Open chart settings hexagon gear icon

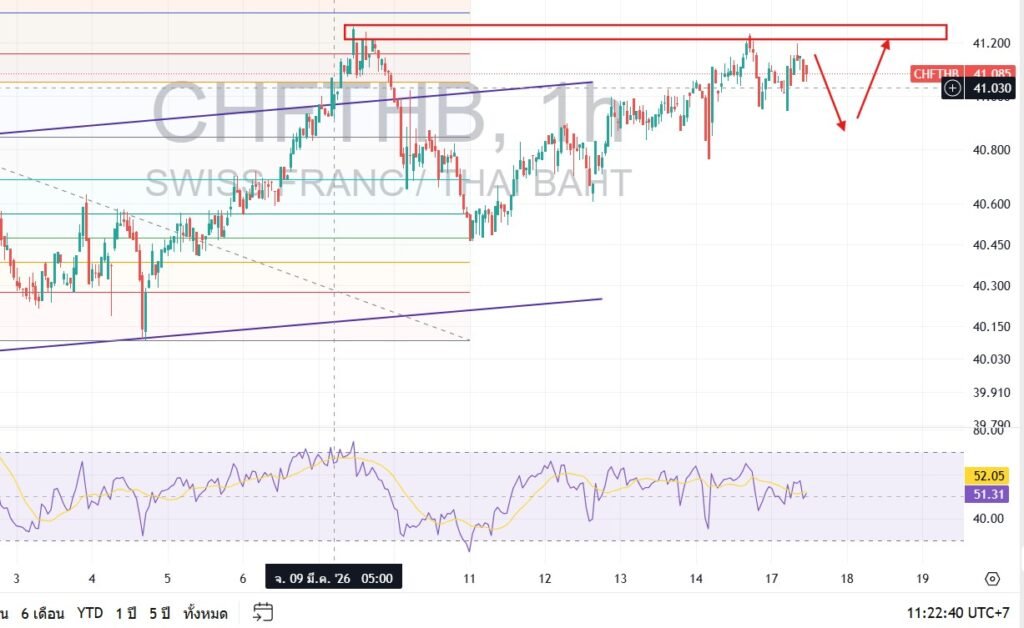(991, 579)
